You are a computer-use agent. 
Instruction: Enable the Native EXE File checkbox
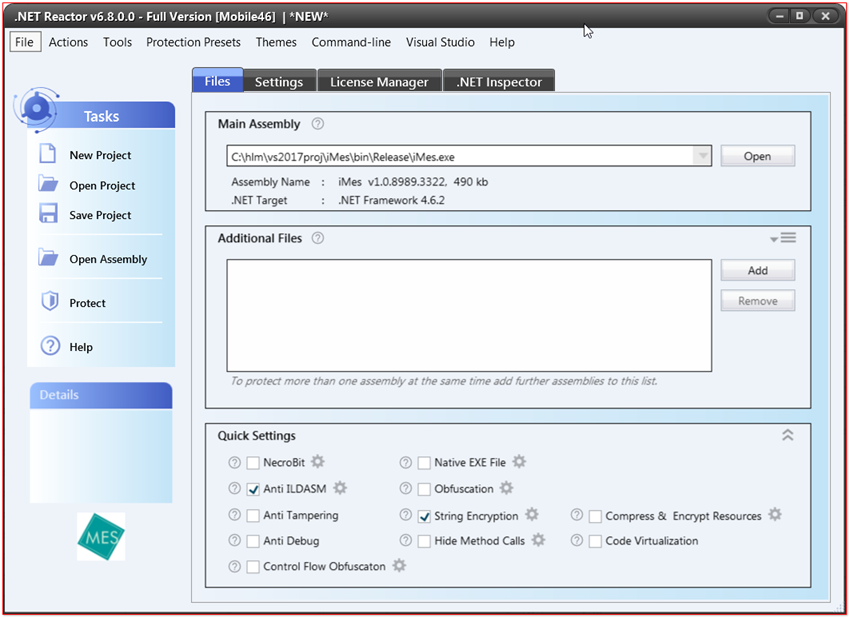pos(424,463)
